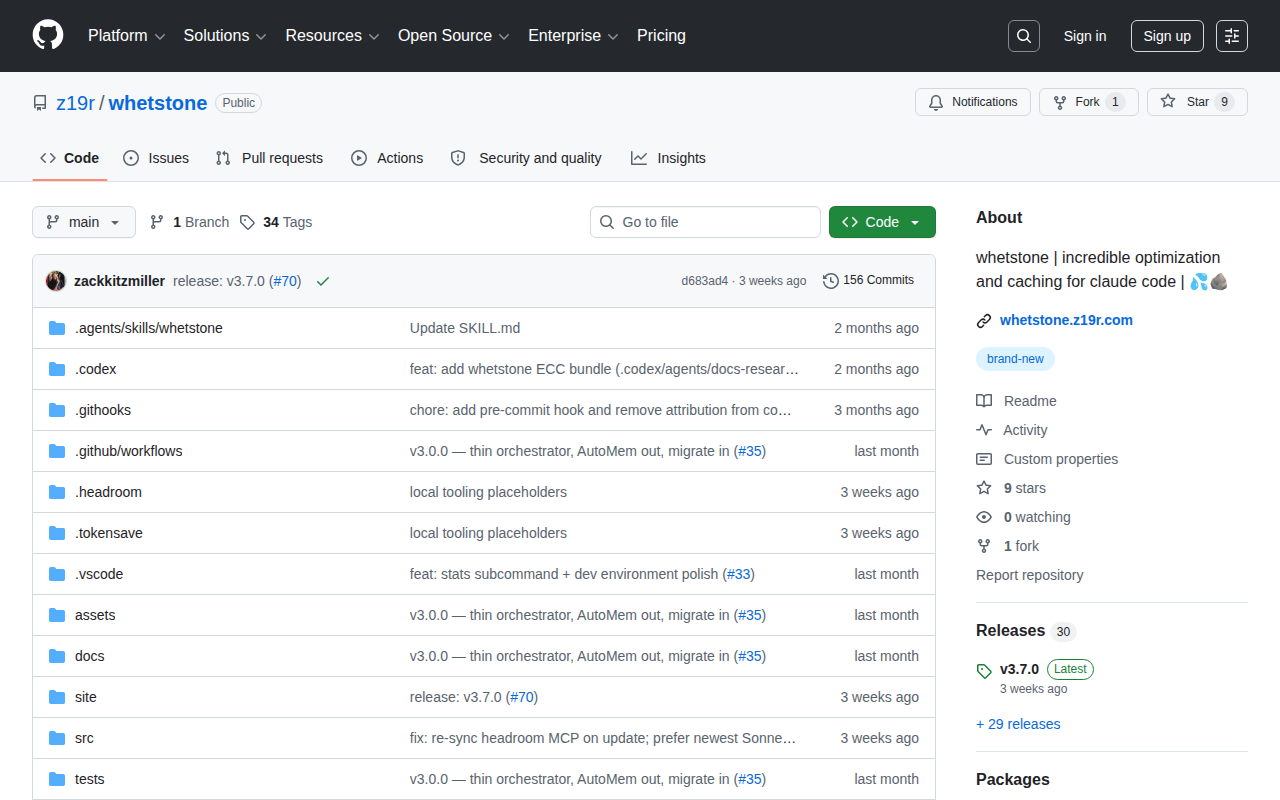Screen dimensions: 1280x800
Task: Open the 'Update SKILL.md' commit message
Action: (x=465, y=328)
